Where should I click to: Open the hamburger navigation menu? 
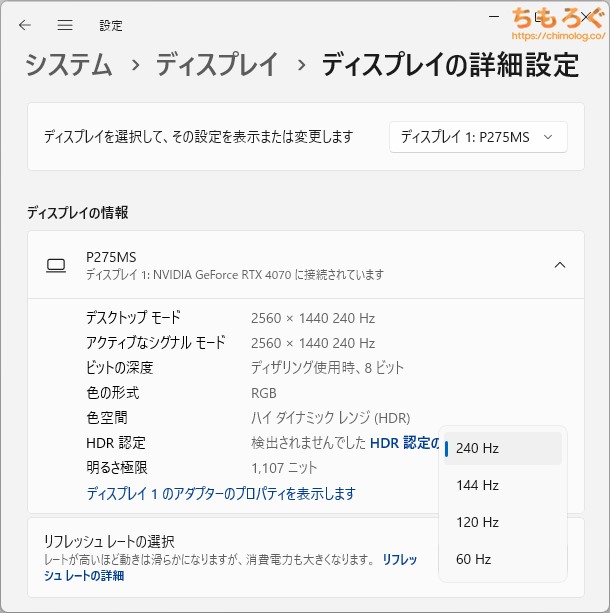click(x=65, y=25)
